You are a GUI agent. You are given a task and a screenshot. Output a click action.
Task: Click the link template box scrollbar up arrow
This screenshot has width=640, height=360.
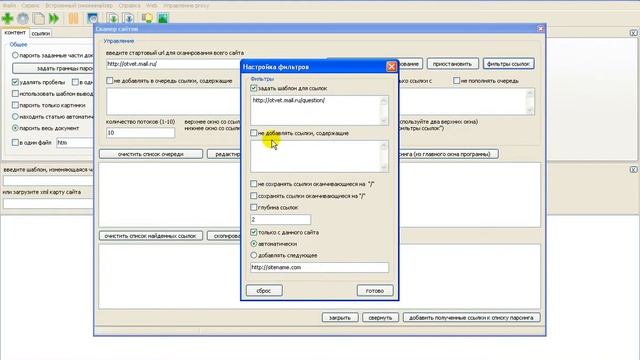[384, 100]
